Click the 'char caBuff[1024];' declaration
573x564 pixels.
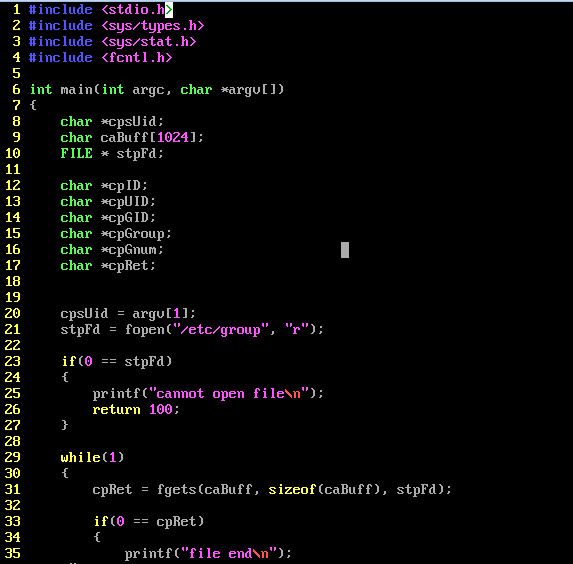click(x=132, y=138)
